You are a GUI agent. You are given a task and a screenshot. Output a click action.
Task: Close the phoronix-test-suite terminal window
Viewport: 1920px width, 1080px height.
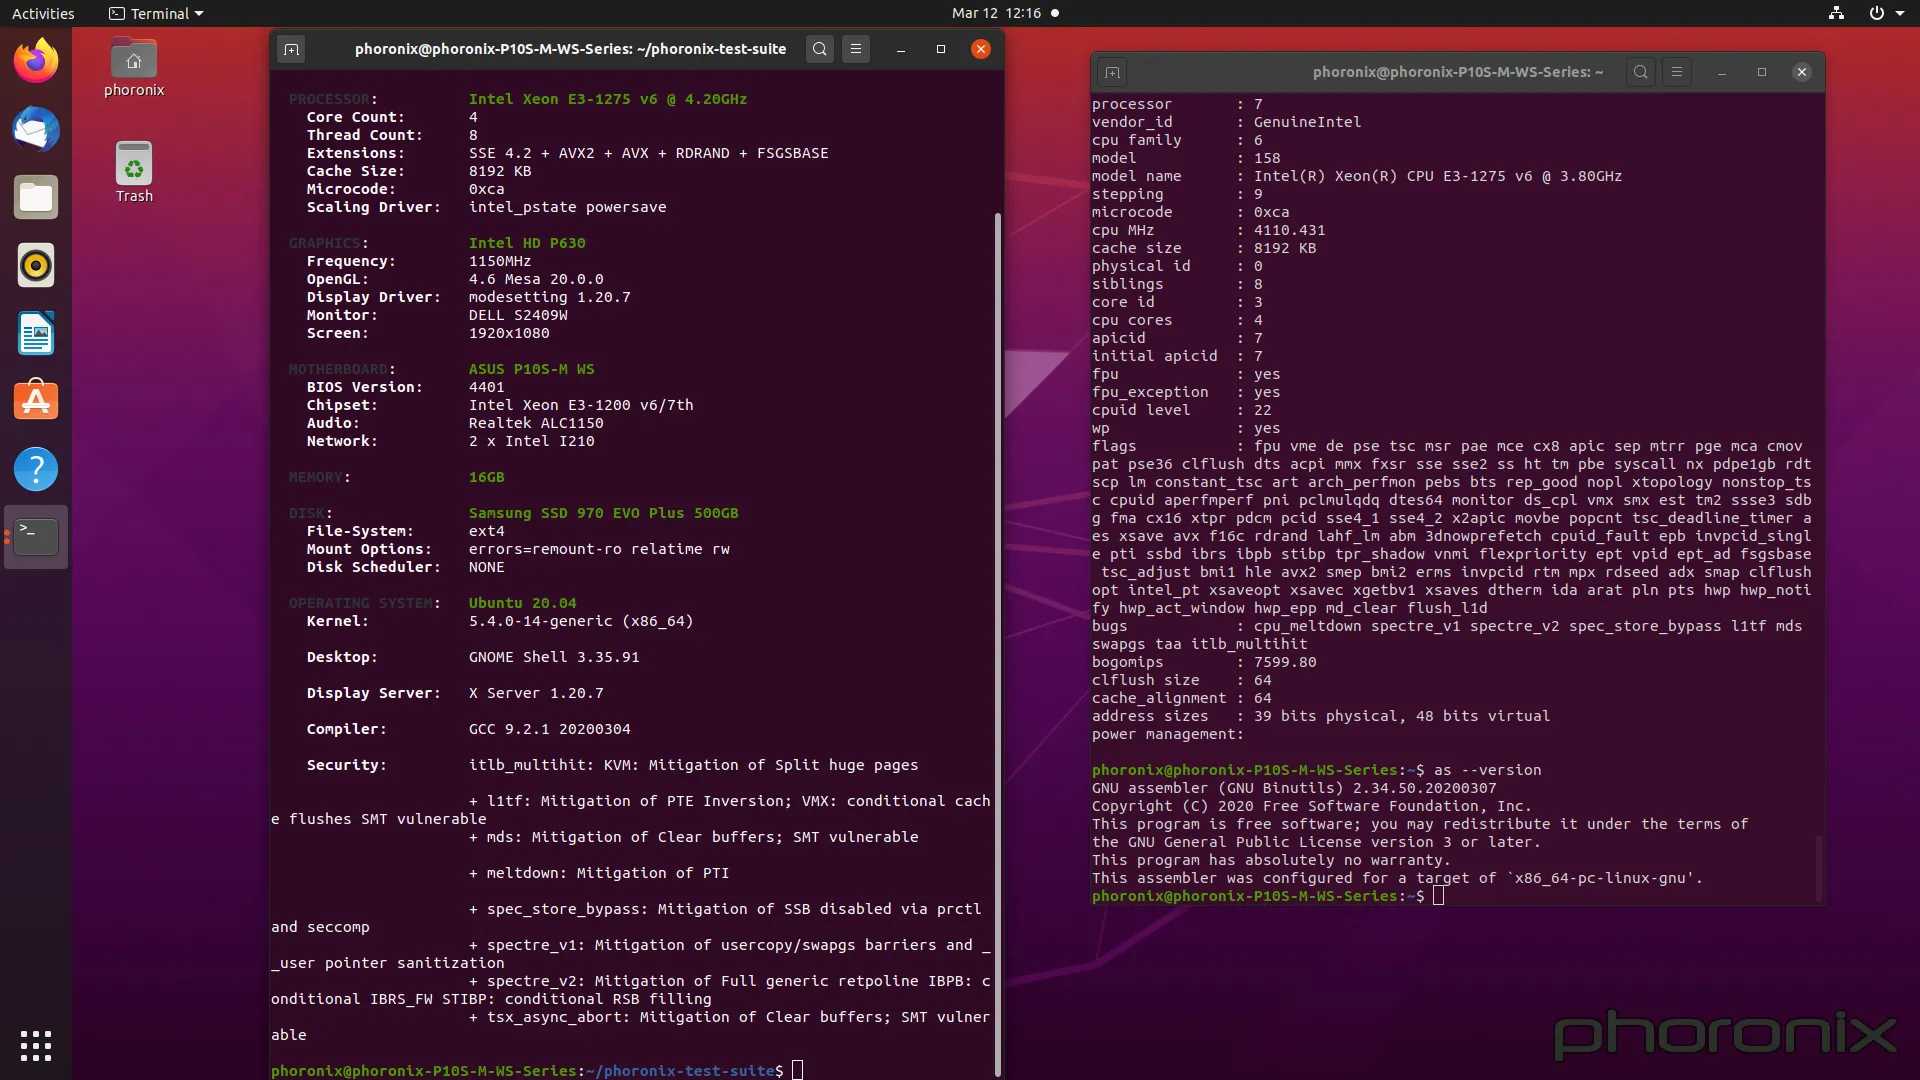coord(981,49)
